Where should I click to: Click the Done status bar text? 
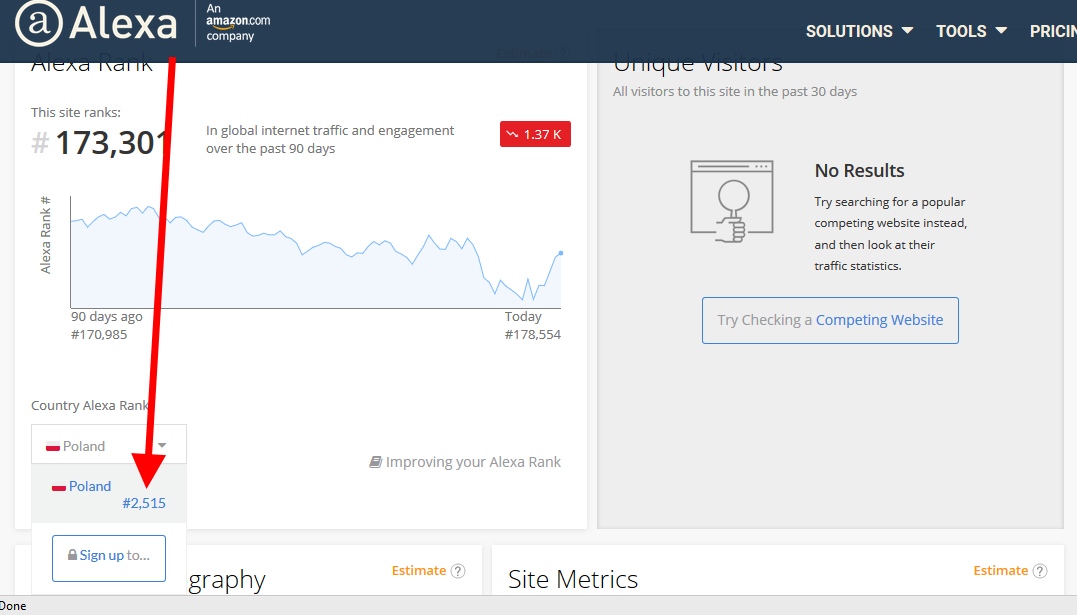click(13, 606)
